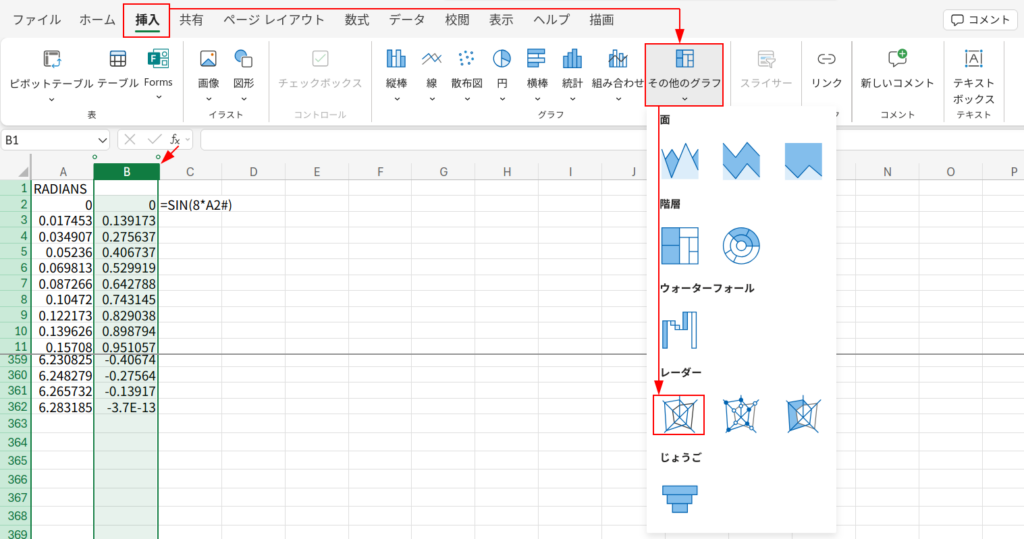
Task: Select the sunburst chart icon
Action: 741,245
